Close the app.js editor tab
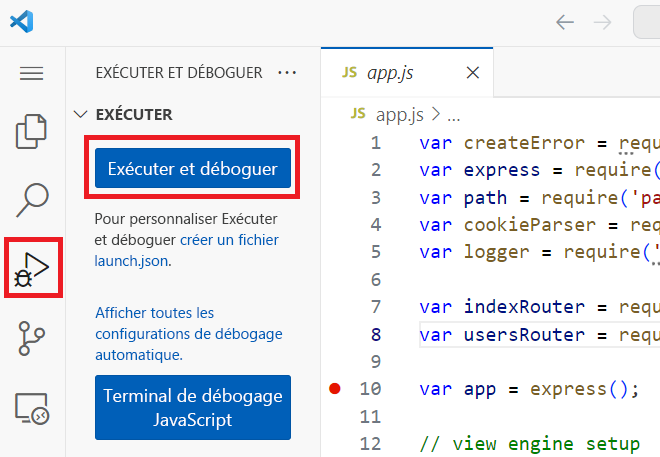Screen dimensions: 660x457 pos(473,73)
